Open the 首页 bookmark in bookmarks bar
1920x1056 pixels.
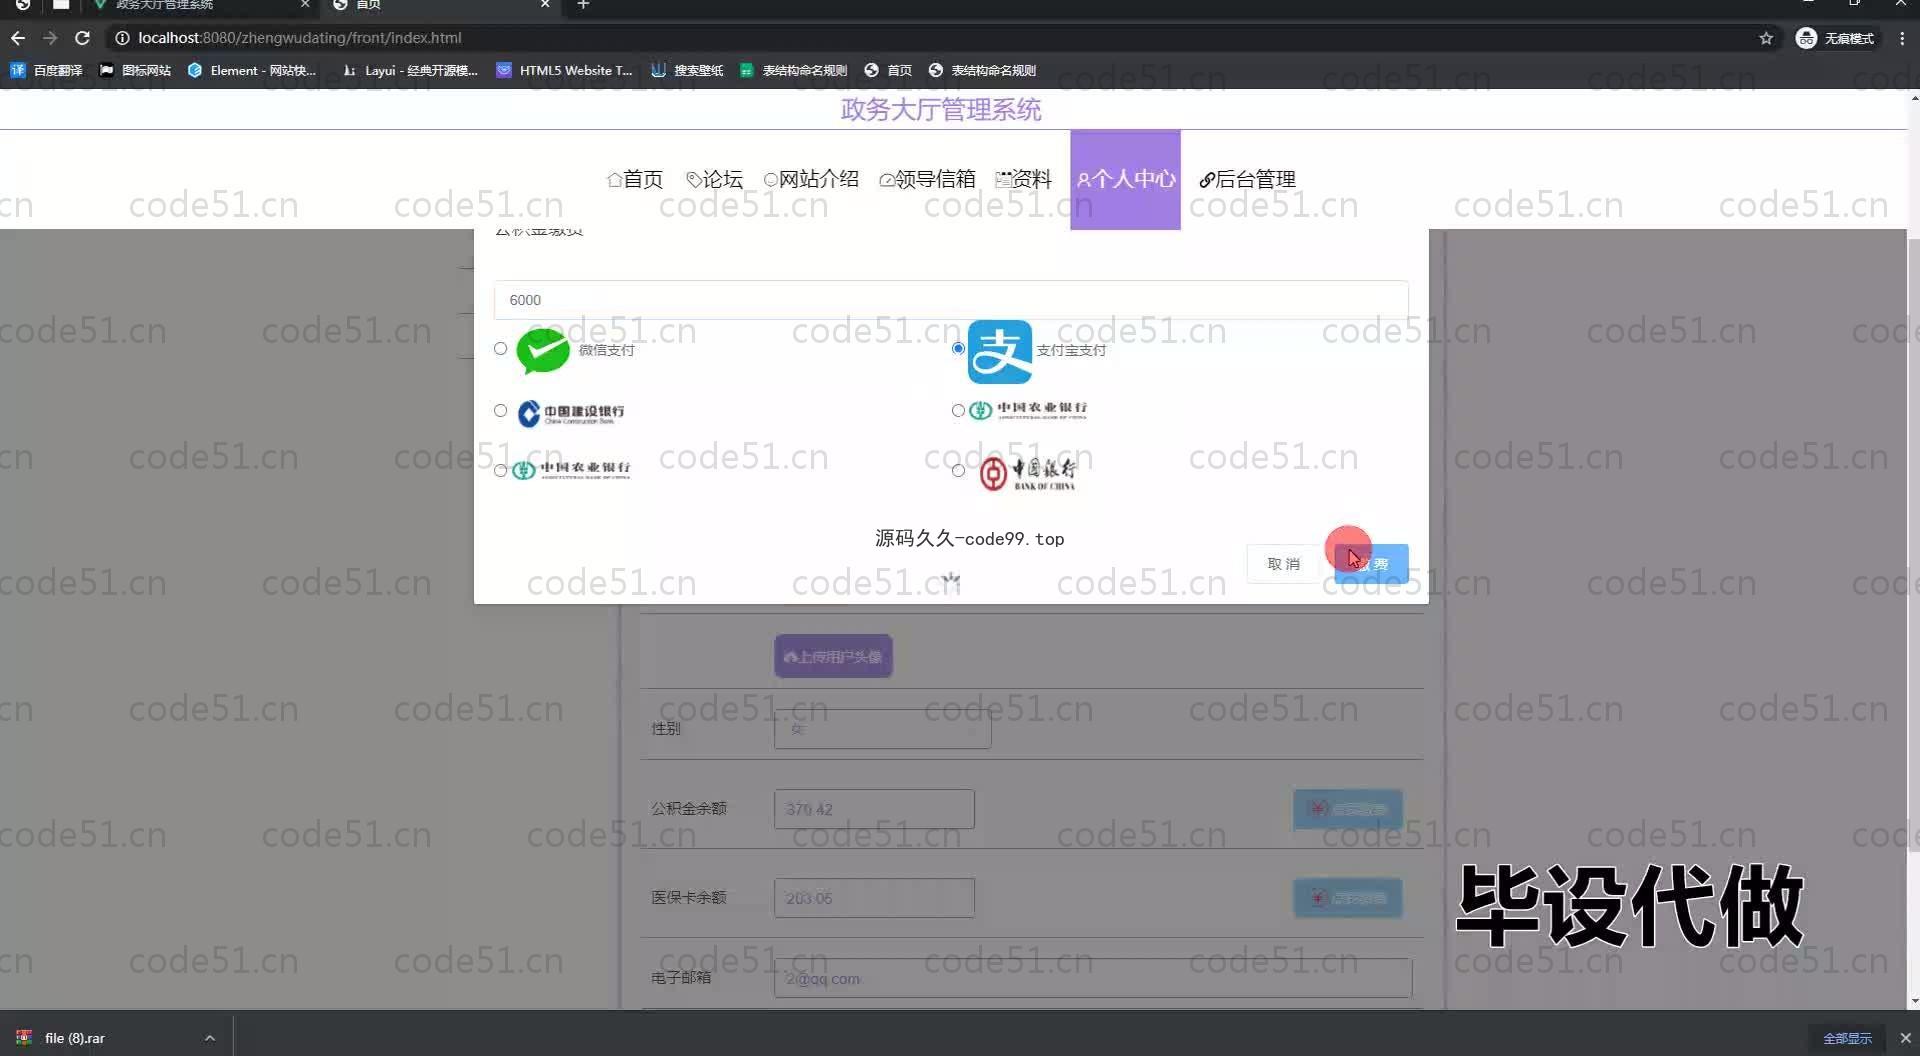click(888, 70)
